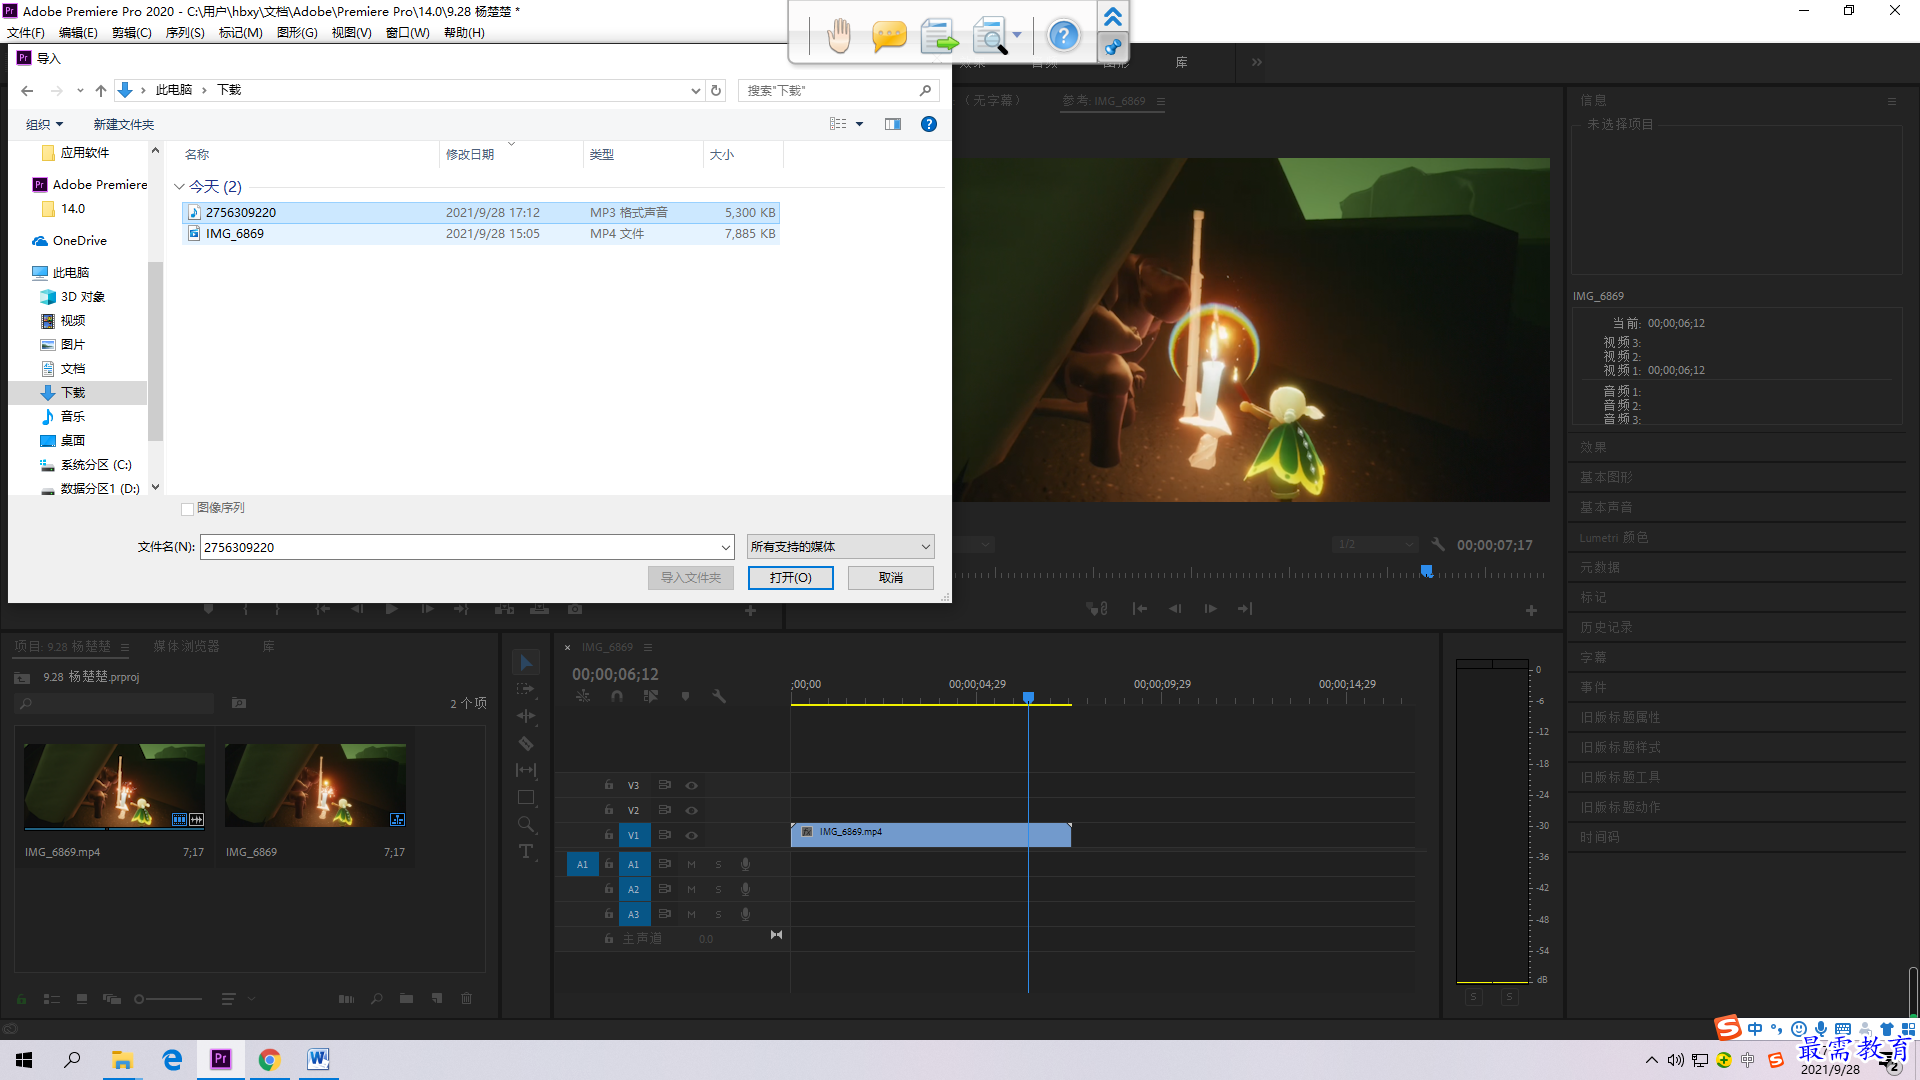Click the program monitor playhead marker
The height and width of the screenshot is (1080, 1920).
pos(1427,571)
